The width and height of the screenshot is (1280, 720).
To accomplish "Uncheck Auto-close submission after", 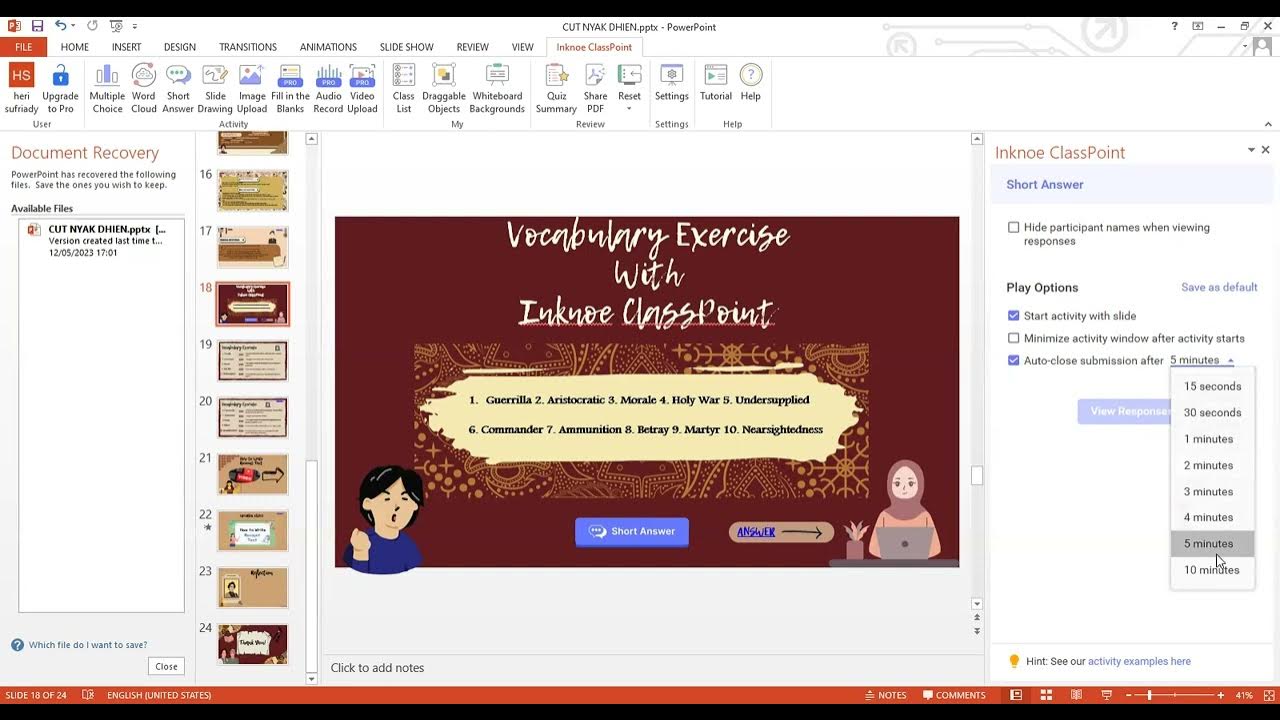I will point(1013,361).
